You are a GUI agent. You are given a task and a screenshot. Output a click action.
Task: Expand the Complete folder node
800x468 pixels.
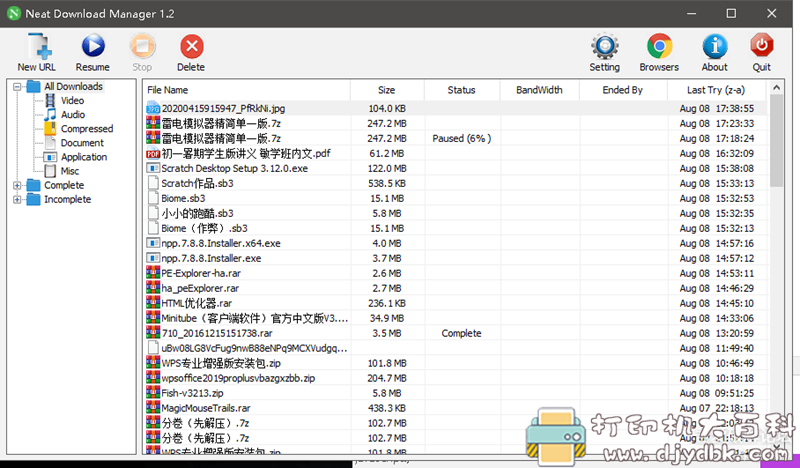pos(17,185)
